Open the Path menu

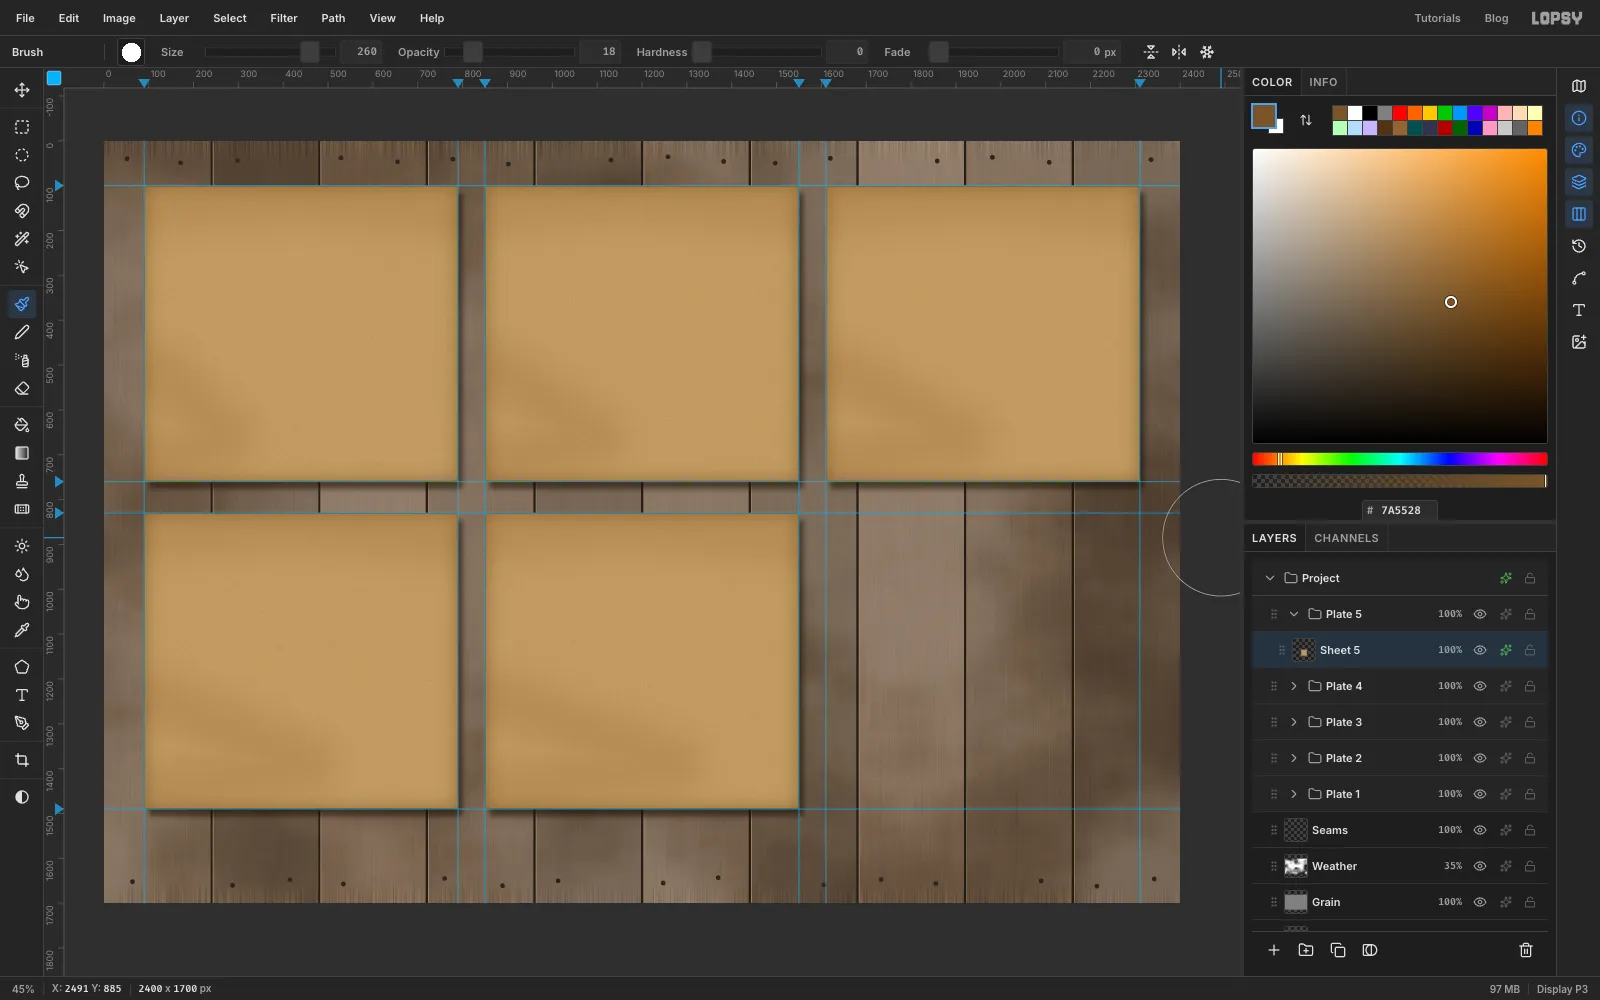333,18
